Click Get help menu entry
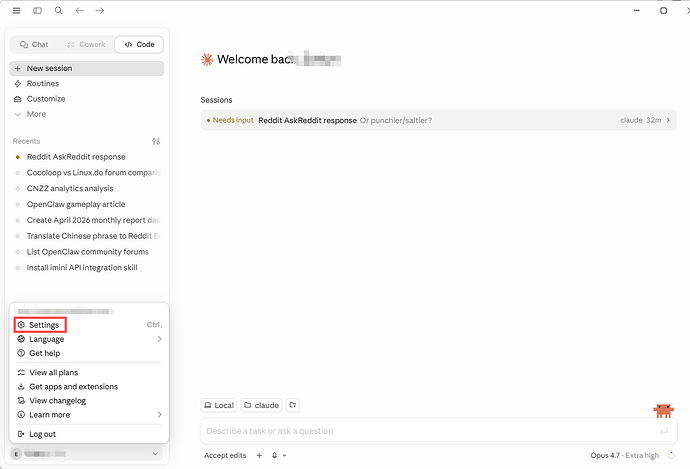The image size is (690, 469). pyautogui.click(x=89, y=353)
